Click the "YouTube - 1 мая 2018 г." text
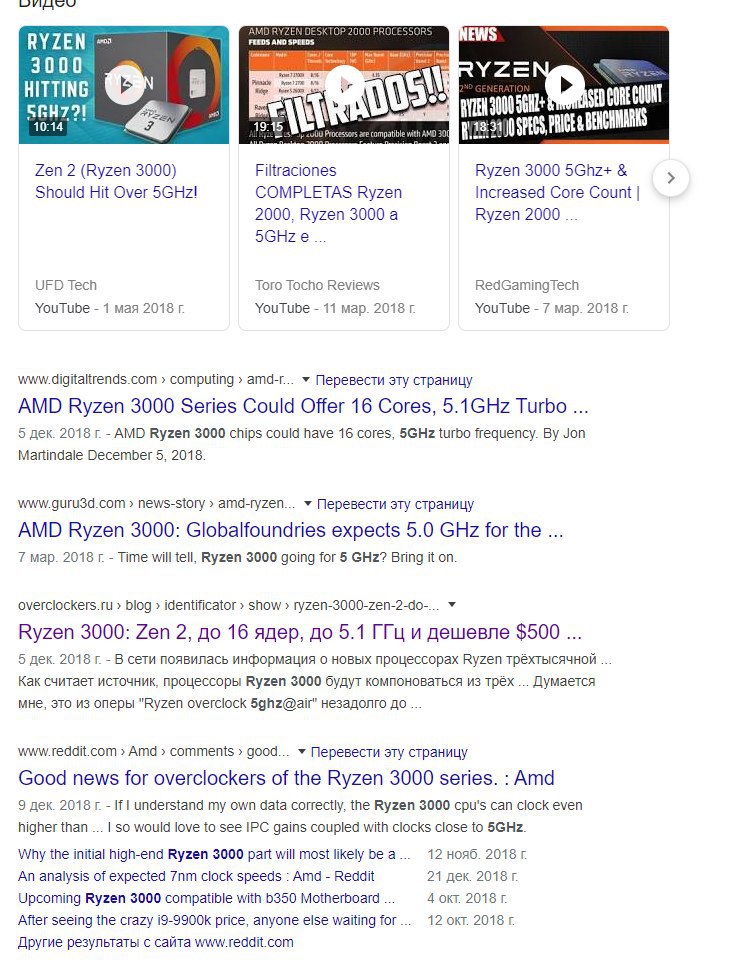729x975 pixels. [110, 308]
